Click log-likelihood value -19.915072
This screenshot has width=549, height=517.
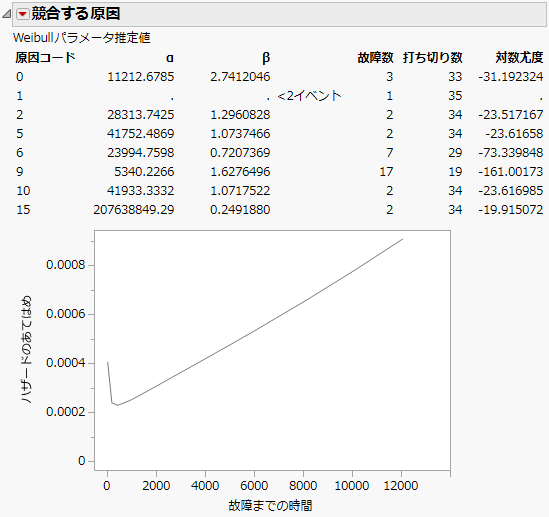pyautogui.click(x=511, y=210)
